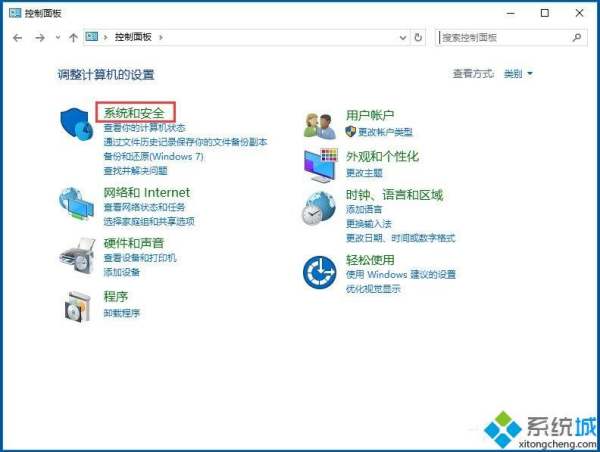Viewport: 600px width, 452px height.
Task: Open 通过文件历史记录保存你的文件备份副本
Action: 186,142
